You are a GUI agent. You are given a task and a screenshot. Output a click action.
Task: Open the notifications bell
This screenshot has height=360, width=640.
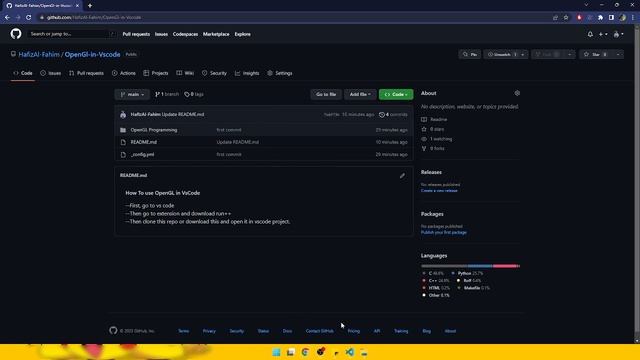pyautogui.click(x=590, y=34)
